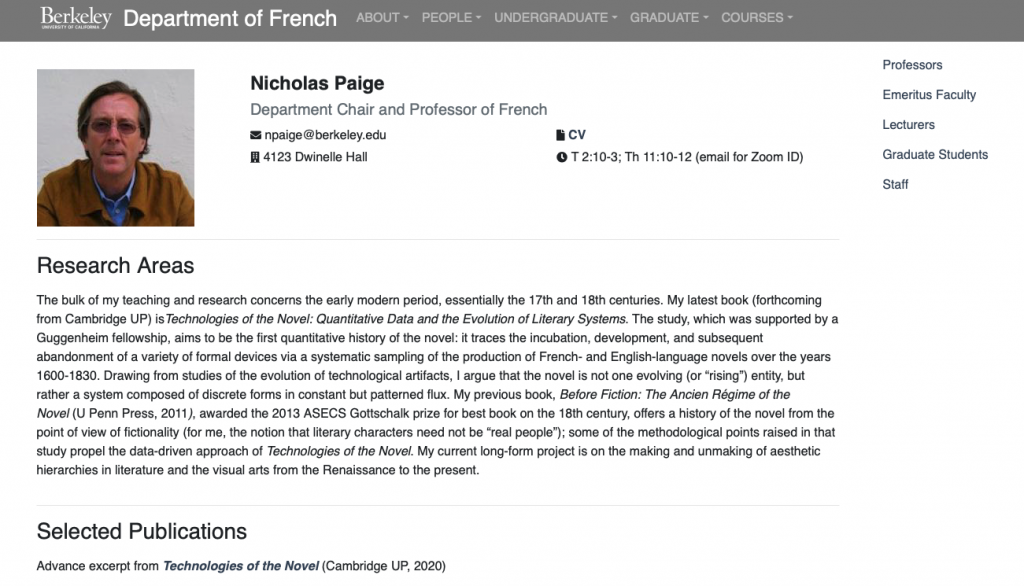Click the building icon beside Dwinelle Hall
This screenshot has width=1024, height=586.
tap(255, 157)
